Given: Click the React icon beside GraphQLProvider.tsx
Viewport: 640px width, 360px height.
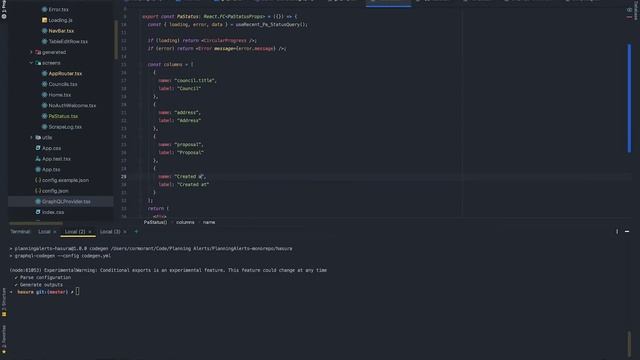Looking at the screenshot, I should point(38,201).
